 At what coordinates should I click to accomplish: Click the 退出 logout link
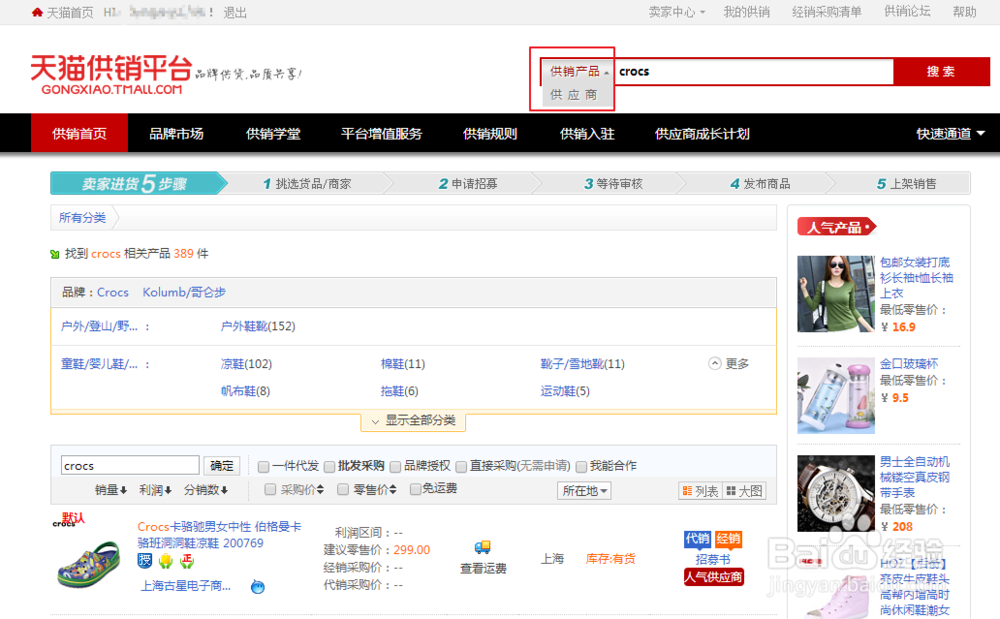[x=235, y=13]
